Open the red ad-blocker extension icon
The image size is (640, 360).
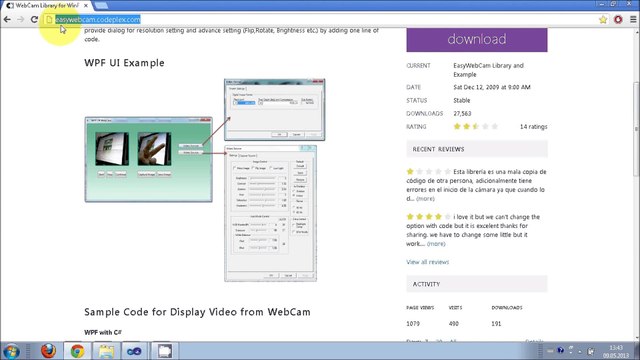pos(618,20)
